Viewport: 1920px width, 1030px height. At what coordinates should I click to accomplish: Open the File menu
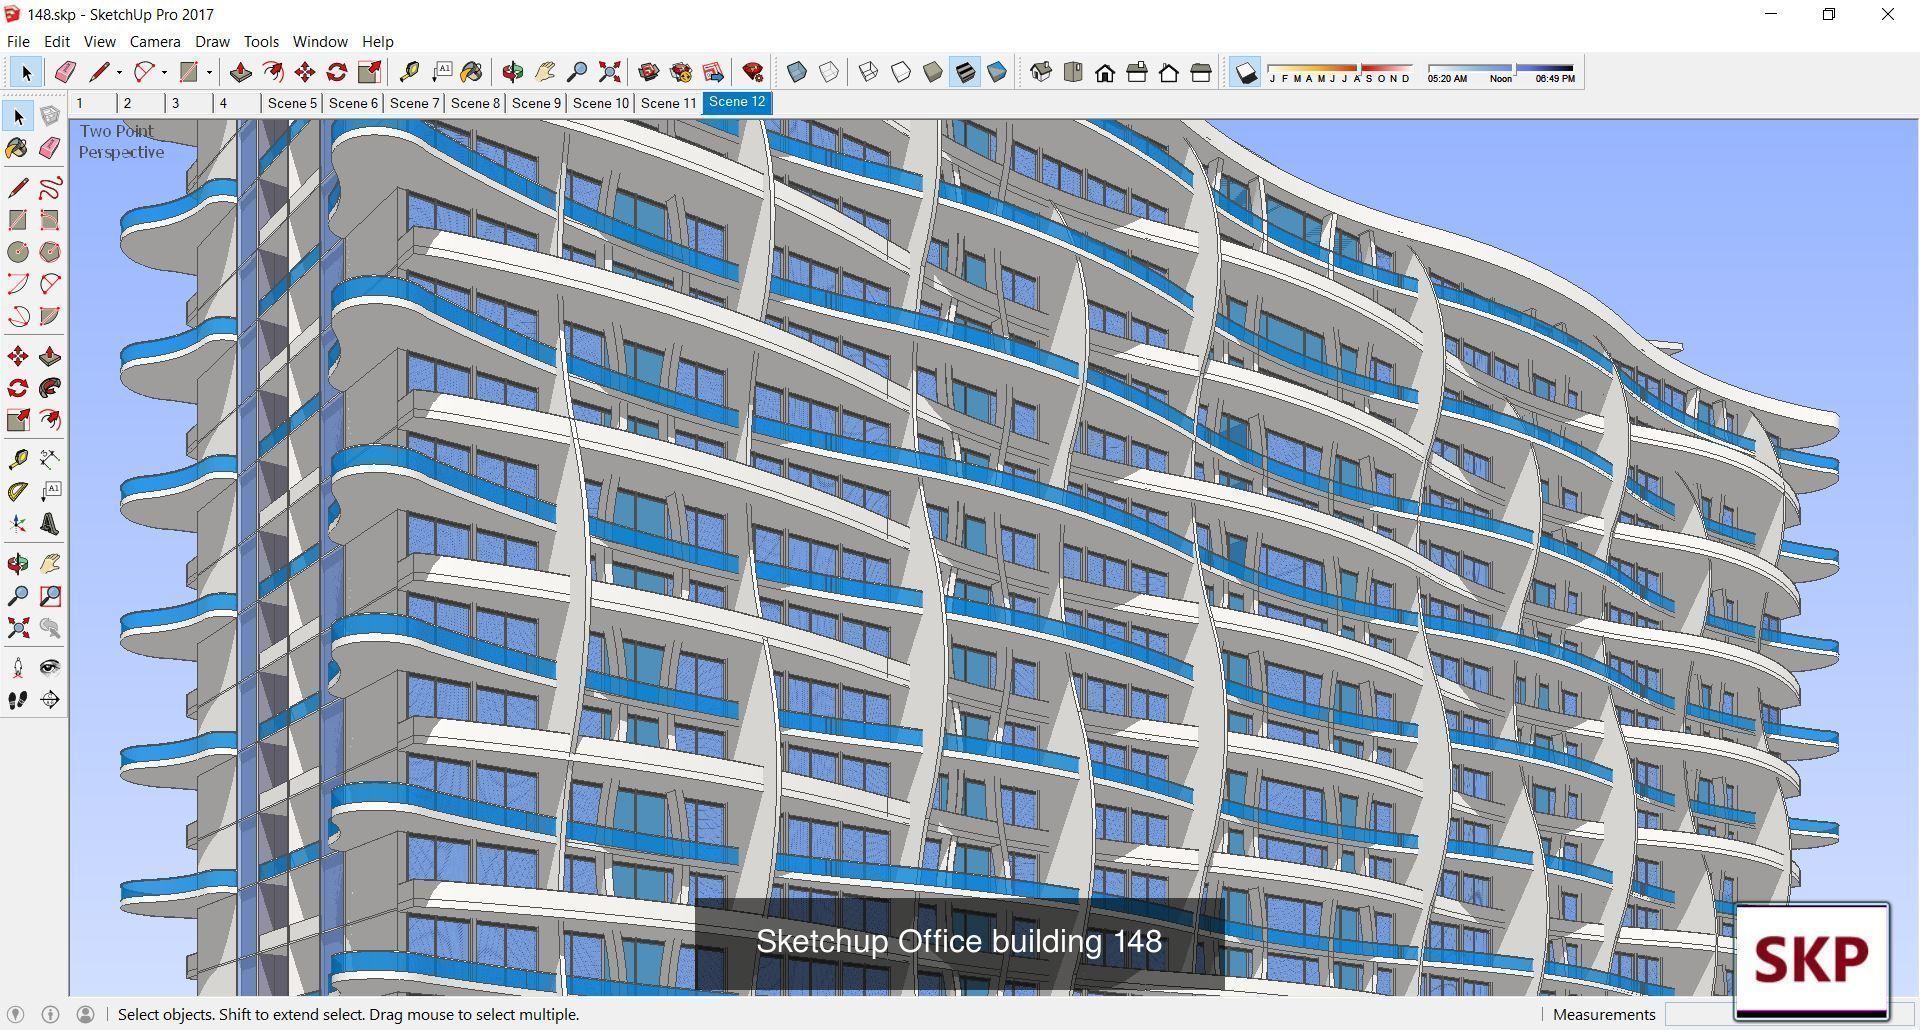[x=18, y=41]
